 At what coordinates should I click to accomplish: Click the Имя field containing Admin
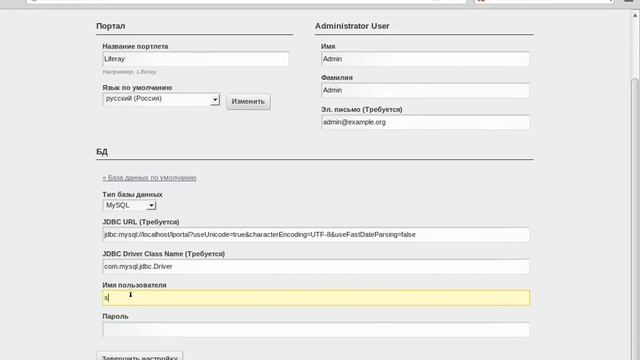click(x=425, y=59)
